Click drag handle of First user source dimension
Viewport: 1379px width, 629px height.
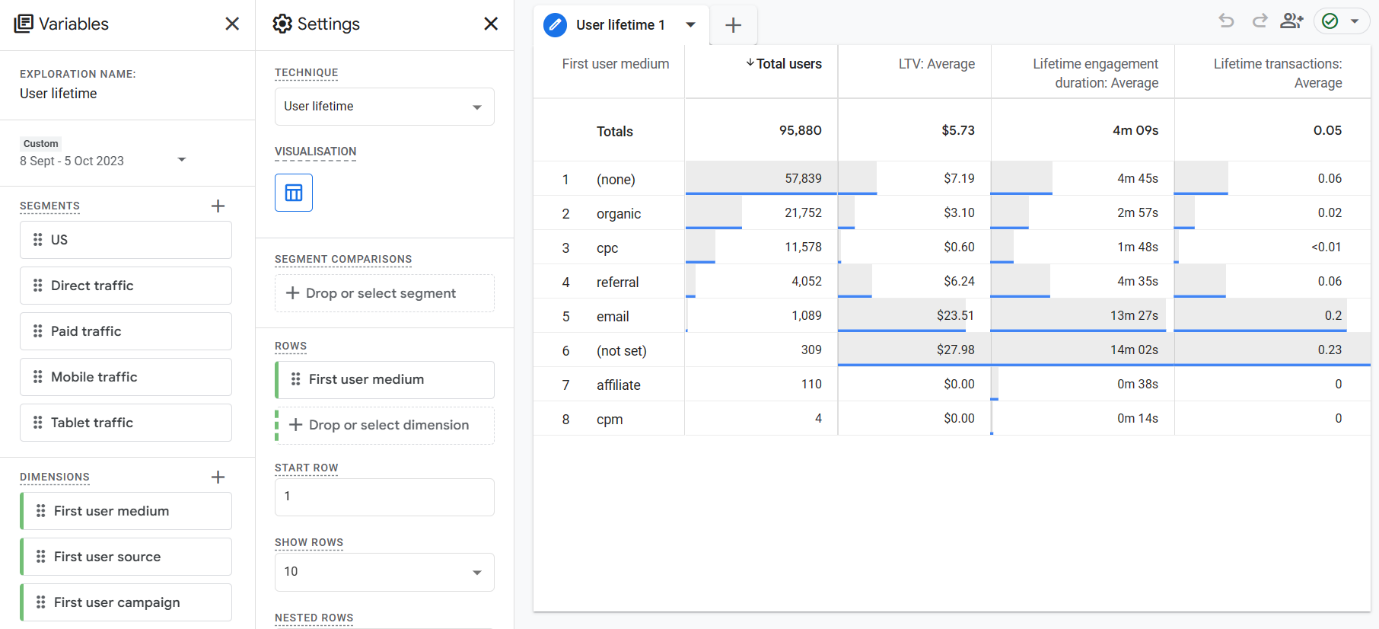pos(41,557)
